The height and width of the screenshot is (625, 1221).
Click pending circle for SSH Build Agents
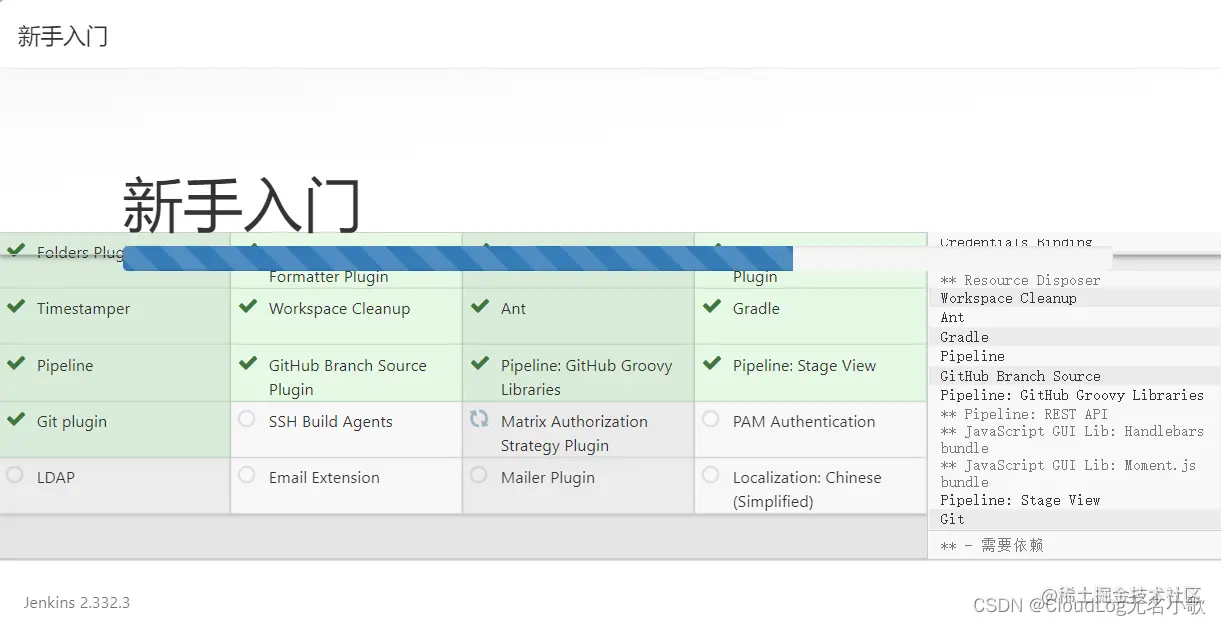tap(247, 419)
